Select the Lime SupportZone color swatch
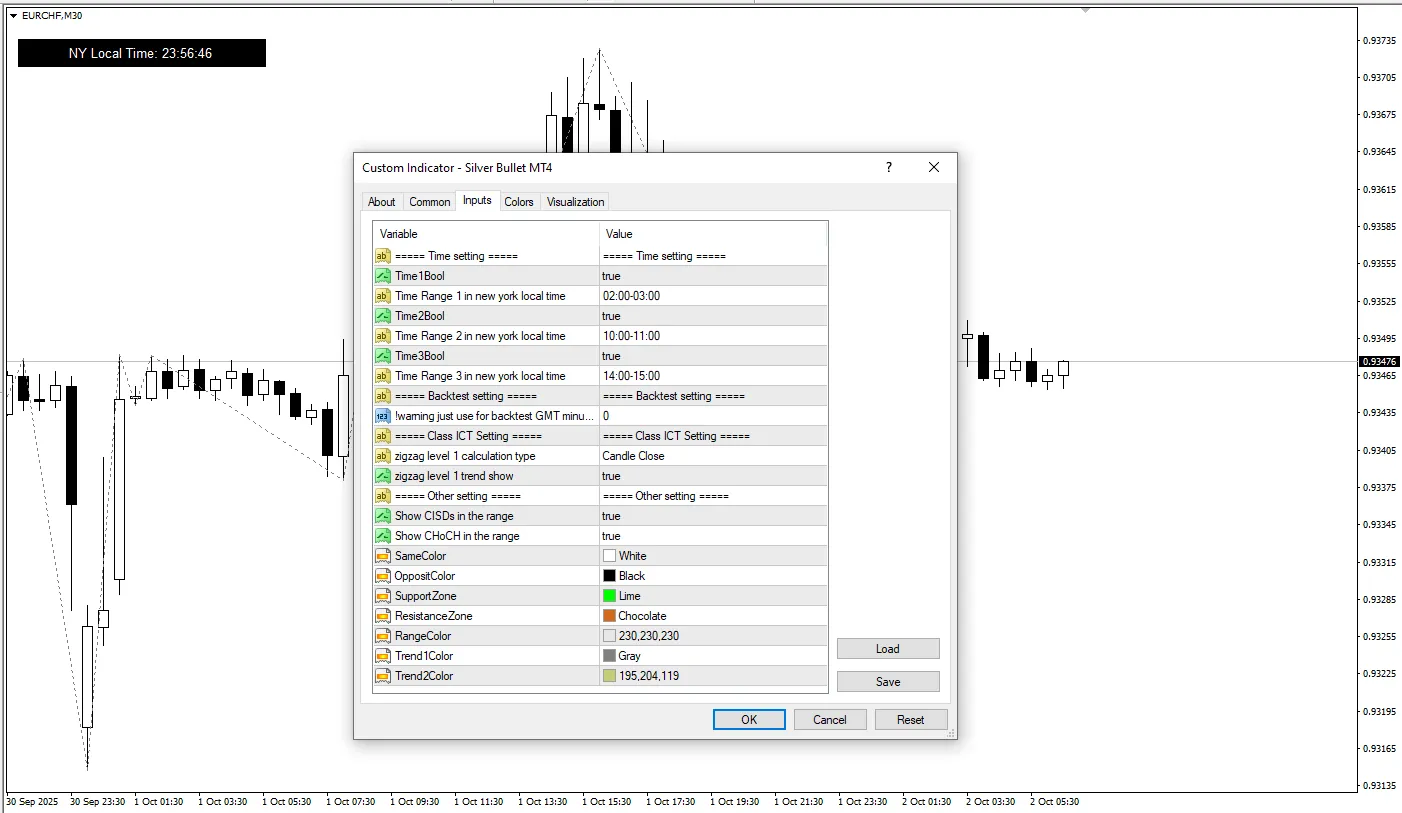 coord(609,596)
